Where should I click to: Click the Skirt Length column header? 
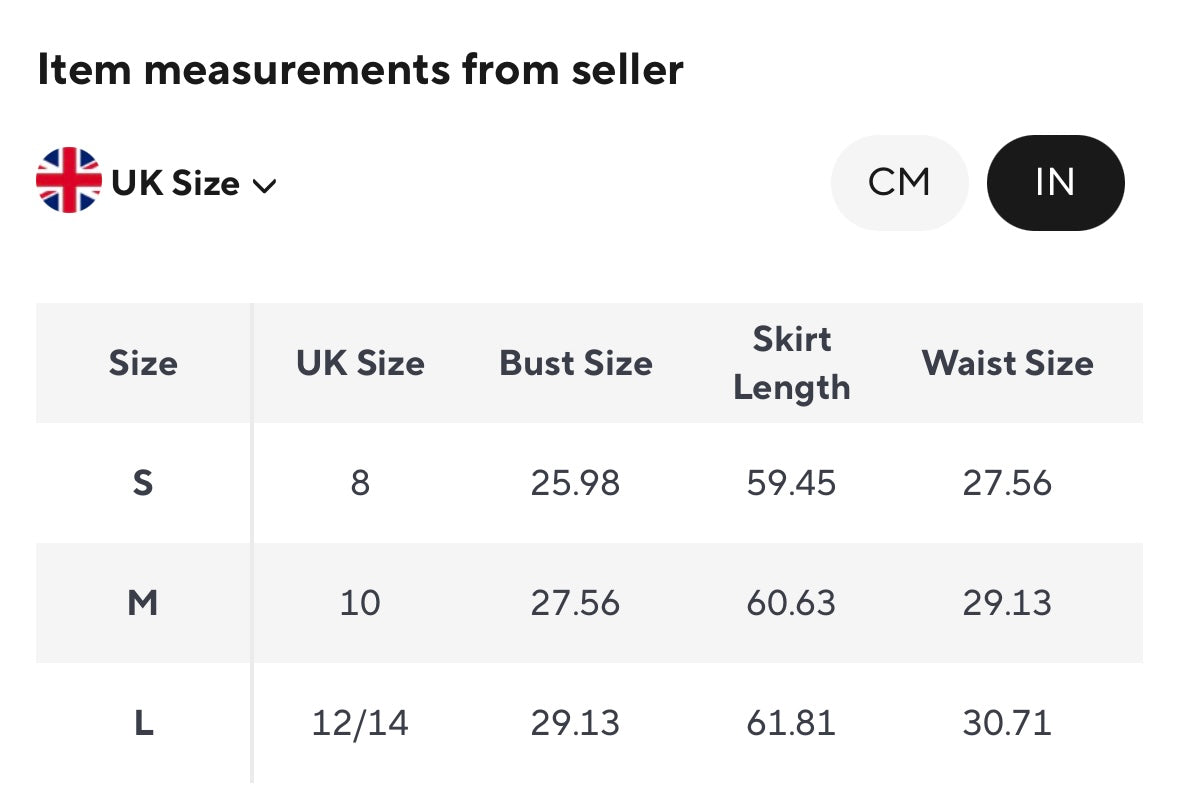[791, 363]
